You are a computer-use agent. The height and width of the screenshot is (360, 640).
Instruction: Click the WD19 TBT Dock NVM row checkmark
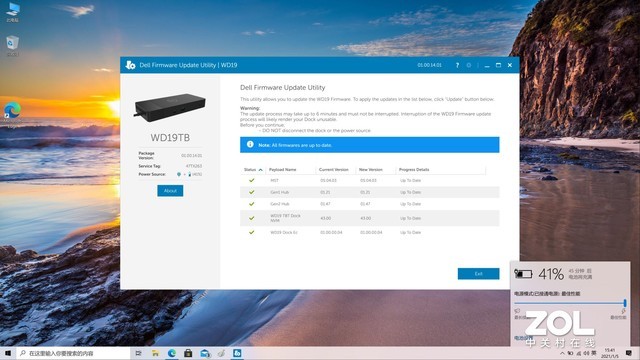click(x=251, y=218)
